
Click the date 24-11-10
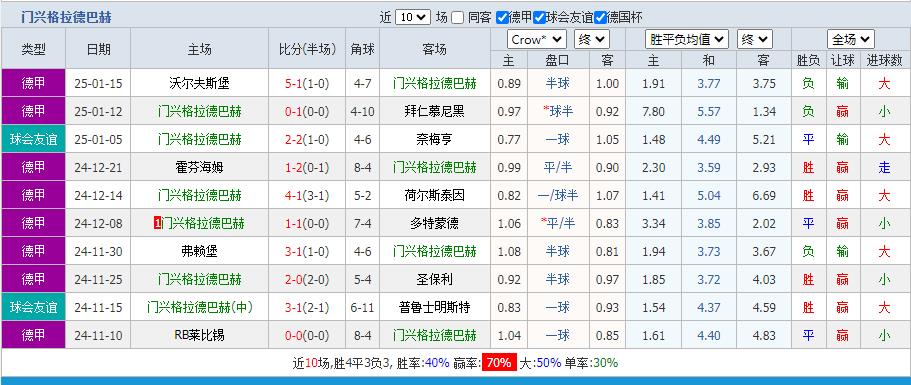tap(98, 335)
